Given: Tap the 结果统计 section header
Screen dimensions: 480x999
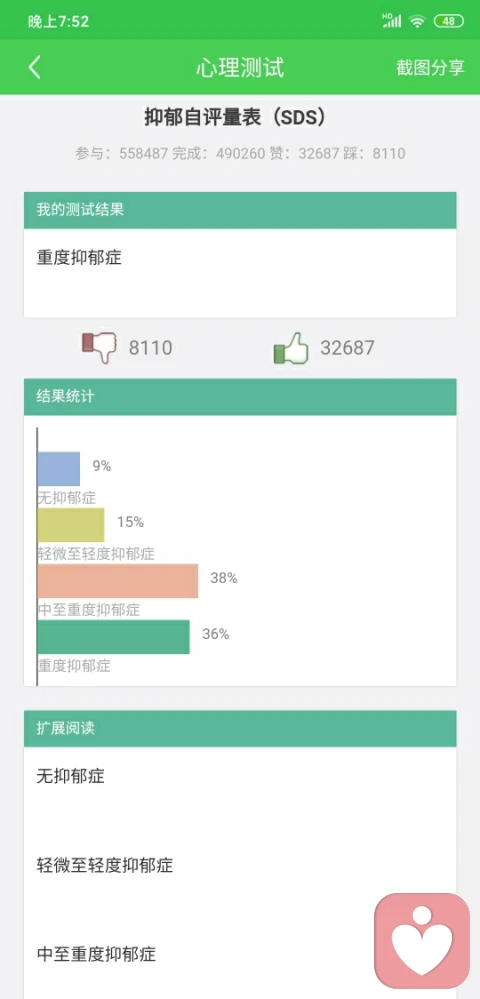Looking at the screenshot, I should coord(240,397).
